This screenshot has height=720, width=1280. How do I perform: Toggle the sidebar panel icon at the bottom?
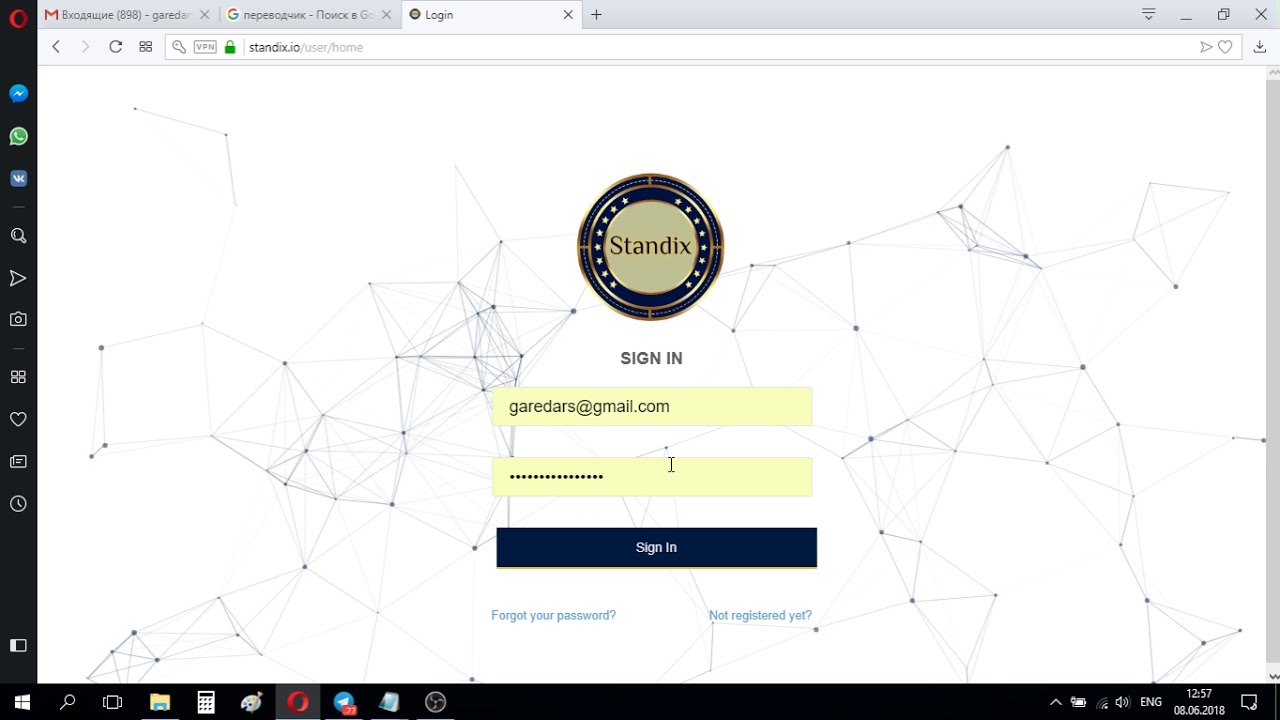pyautogui.click(x=18, y=645)
